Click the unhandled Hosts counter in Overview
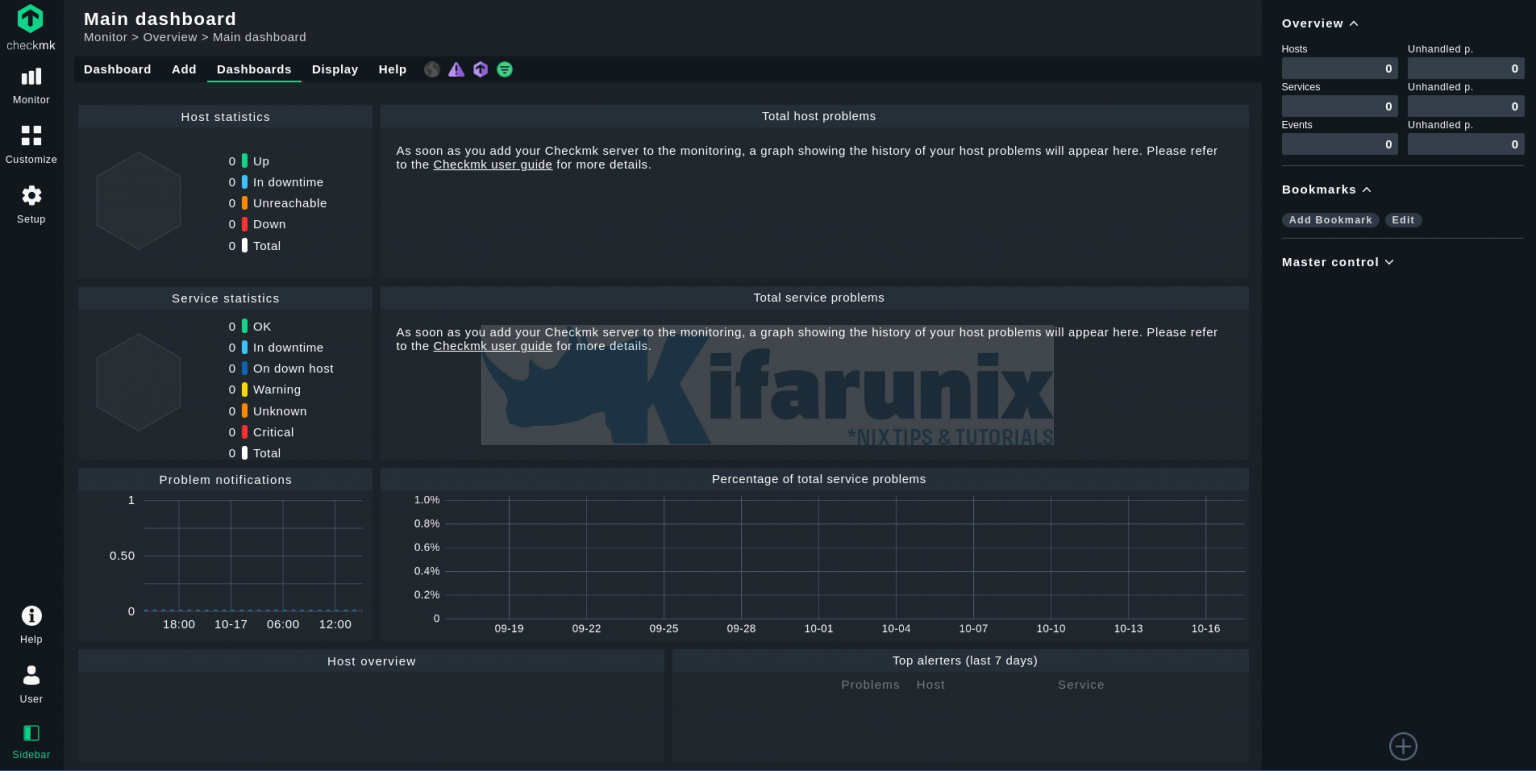Image resolution: width=1536 pixels, height=771 pixels. (x=1465, y=67)
